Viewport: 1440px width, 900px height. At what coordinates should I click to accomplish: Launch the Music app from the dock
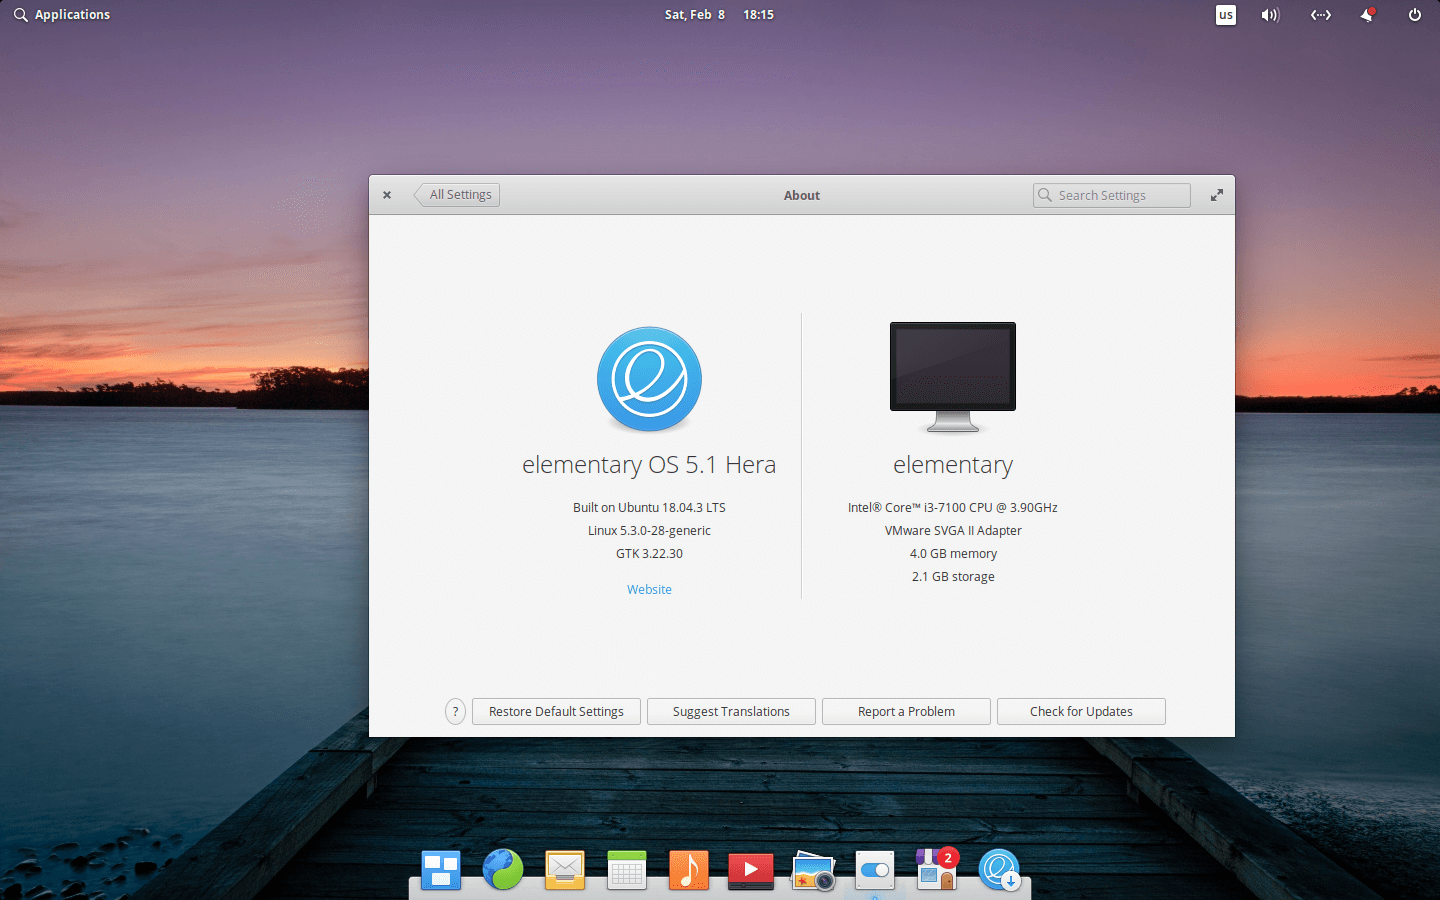tap(689, 870)
